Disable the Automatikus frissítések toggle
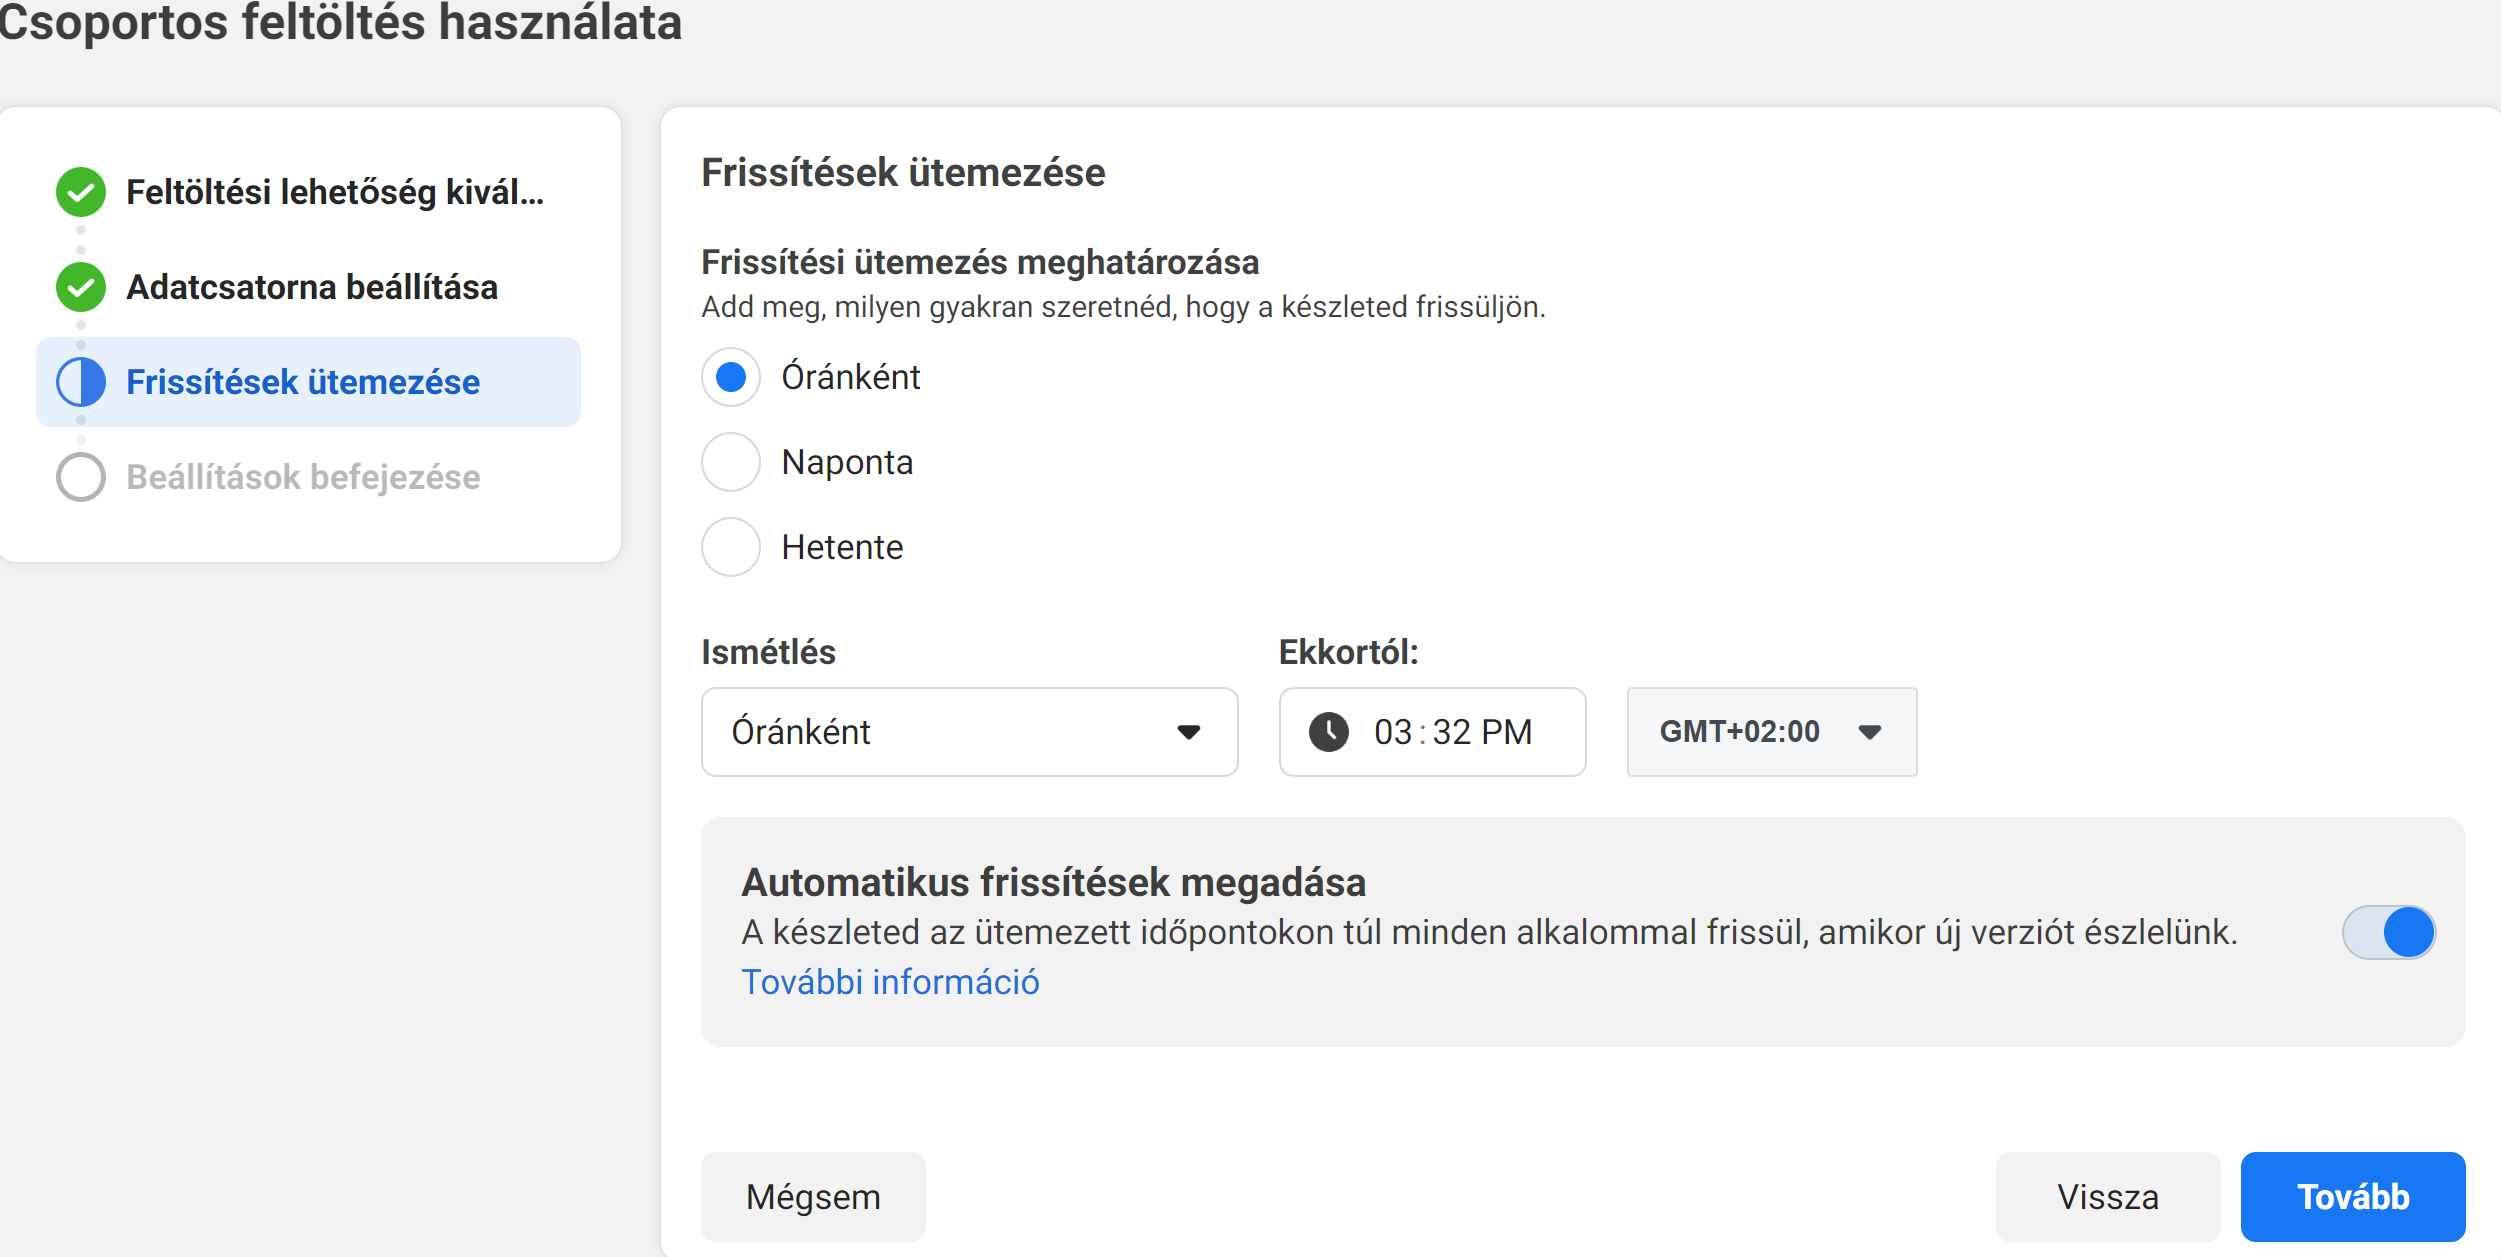 tap(2388, 932)
